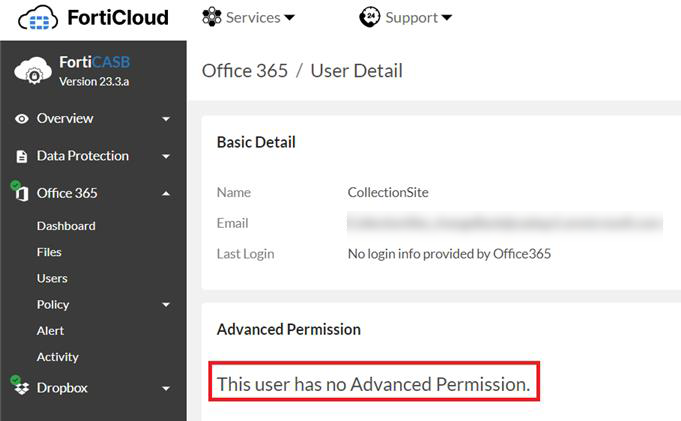Click the Overview eye icon
This screenshot has width=681, height=421.
pos(22,119)
